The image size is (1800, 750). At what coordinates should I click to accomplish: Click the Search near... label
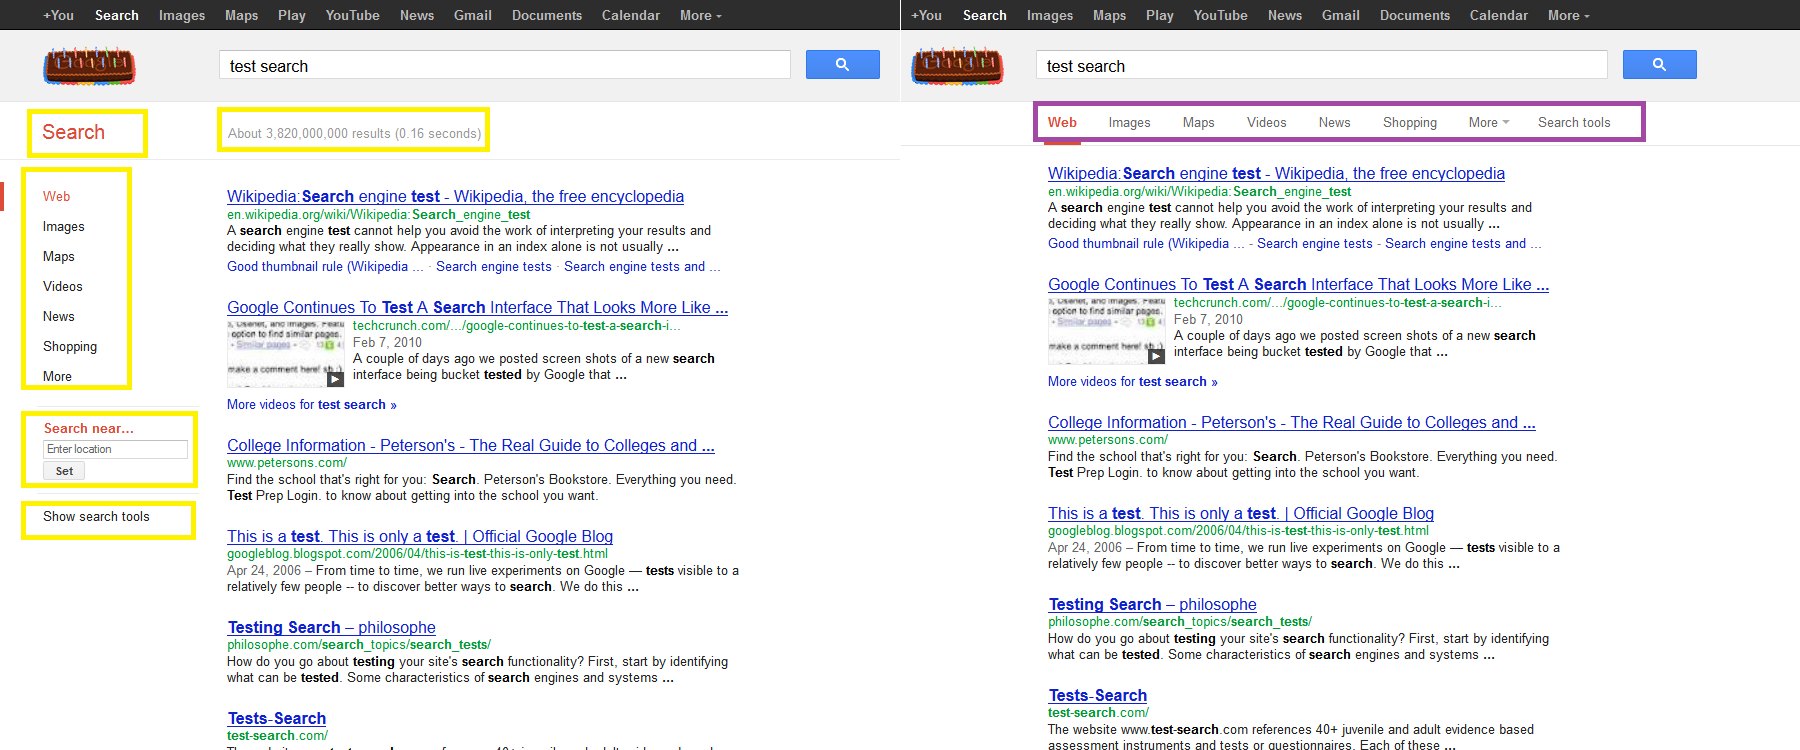coord(88,428)
